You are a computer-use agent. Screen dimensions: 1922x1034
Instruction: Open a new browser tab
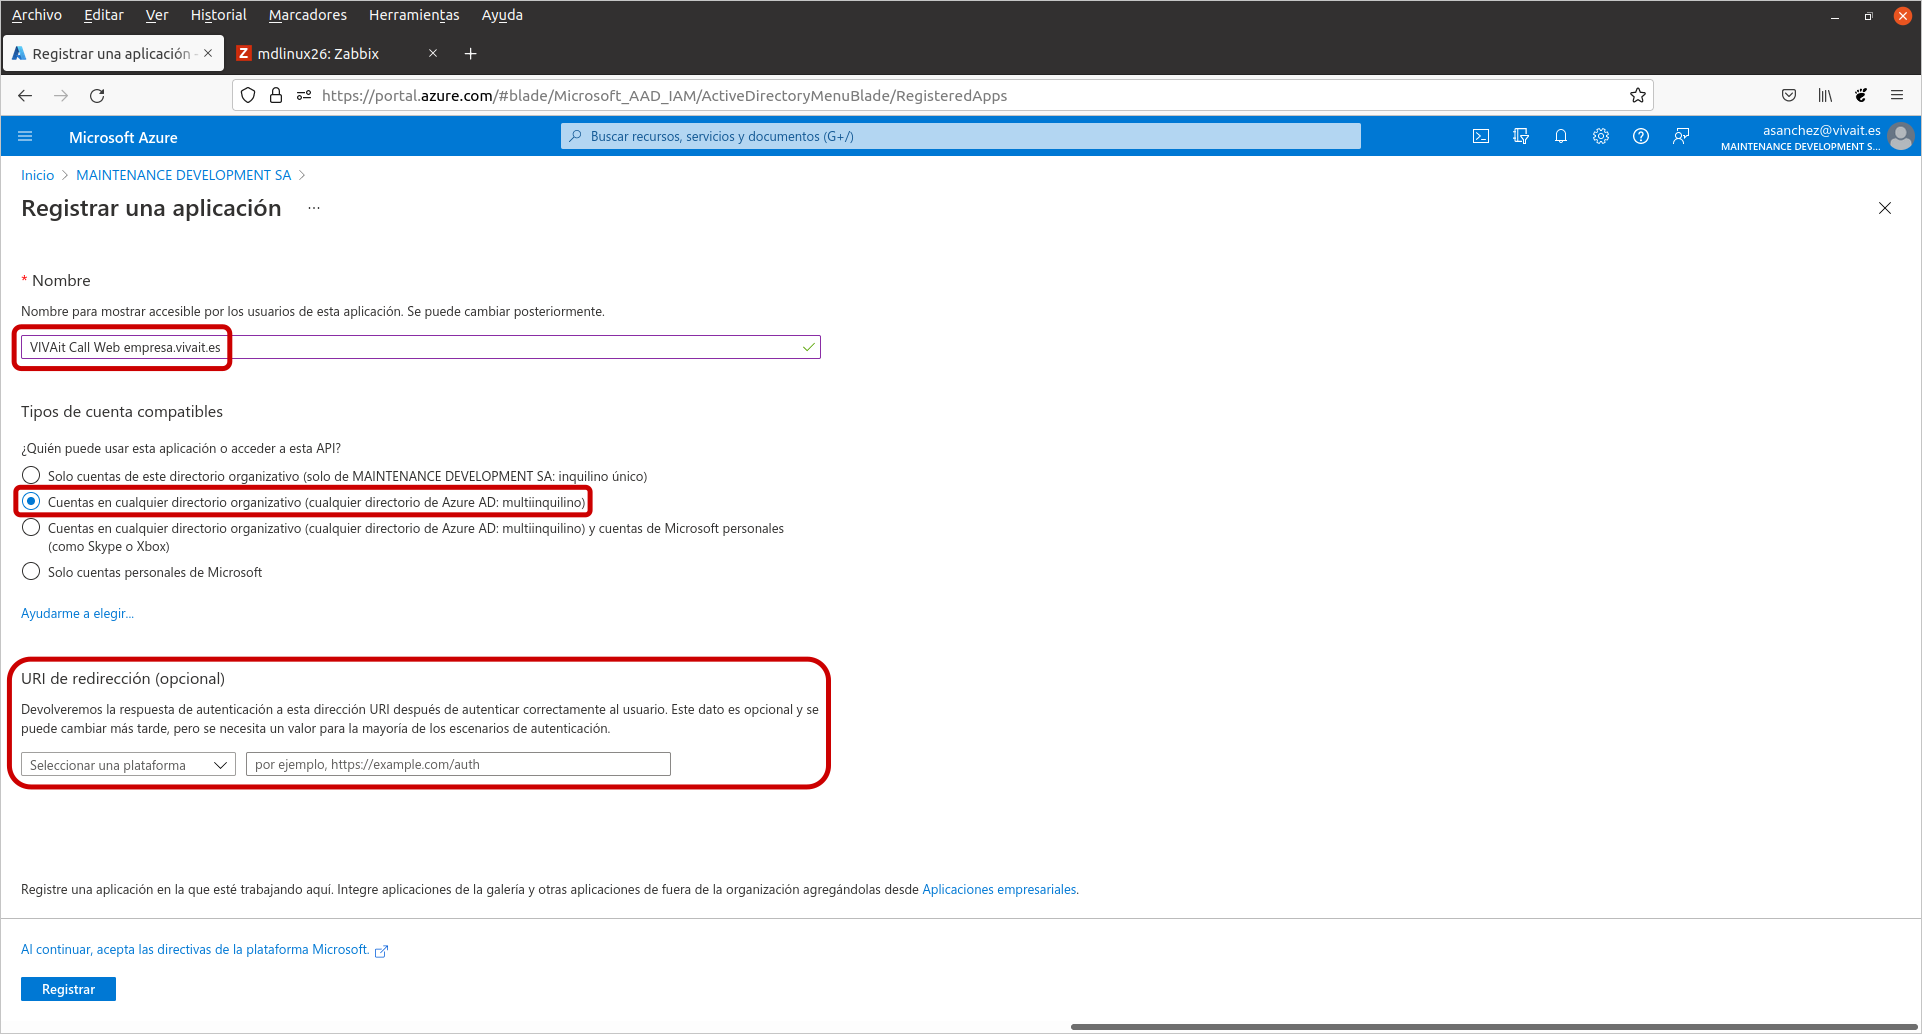[470, 53]
